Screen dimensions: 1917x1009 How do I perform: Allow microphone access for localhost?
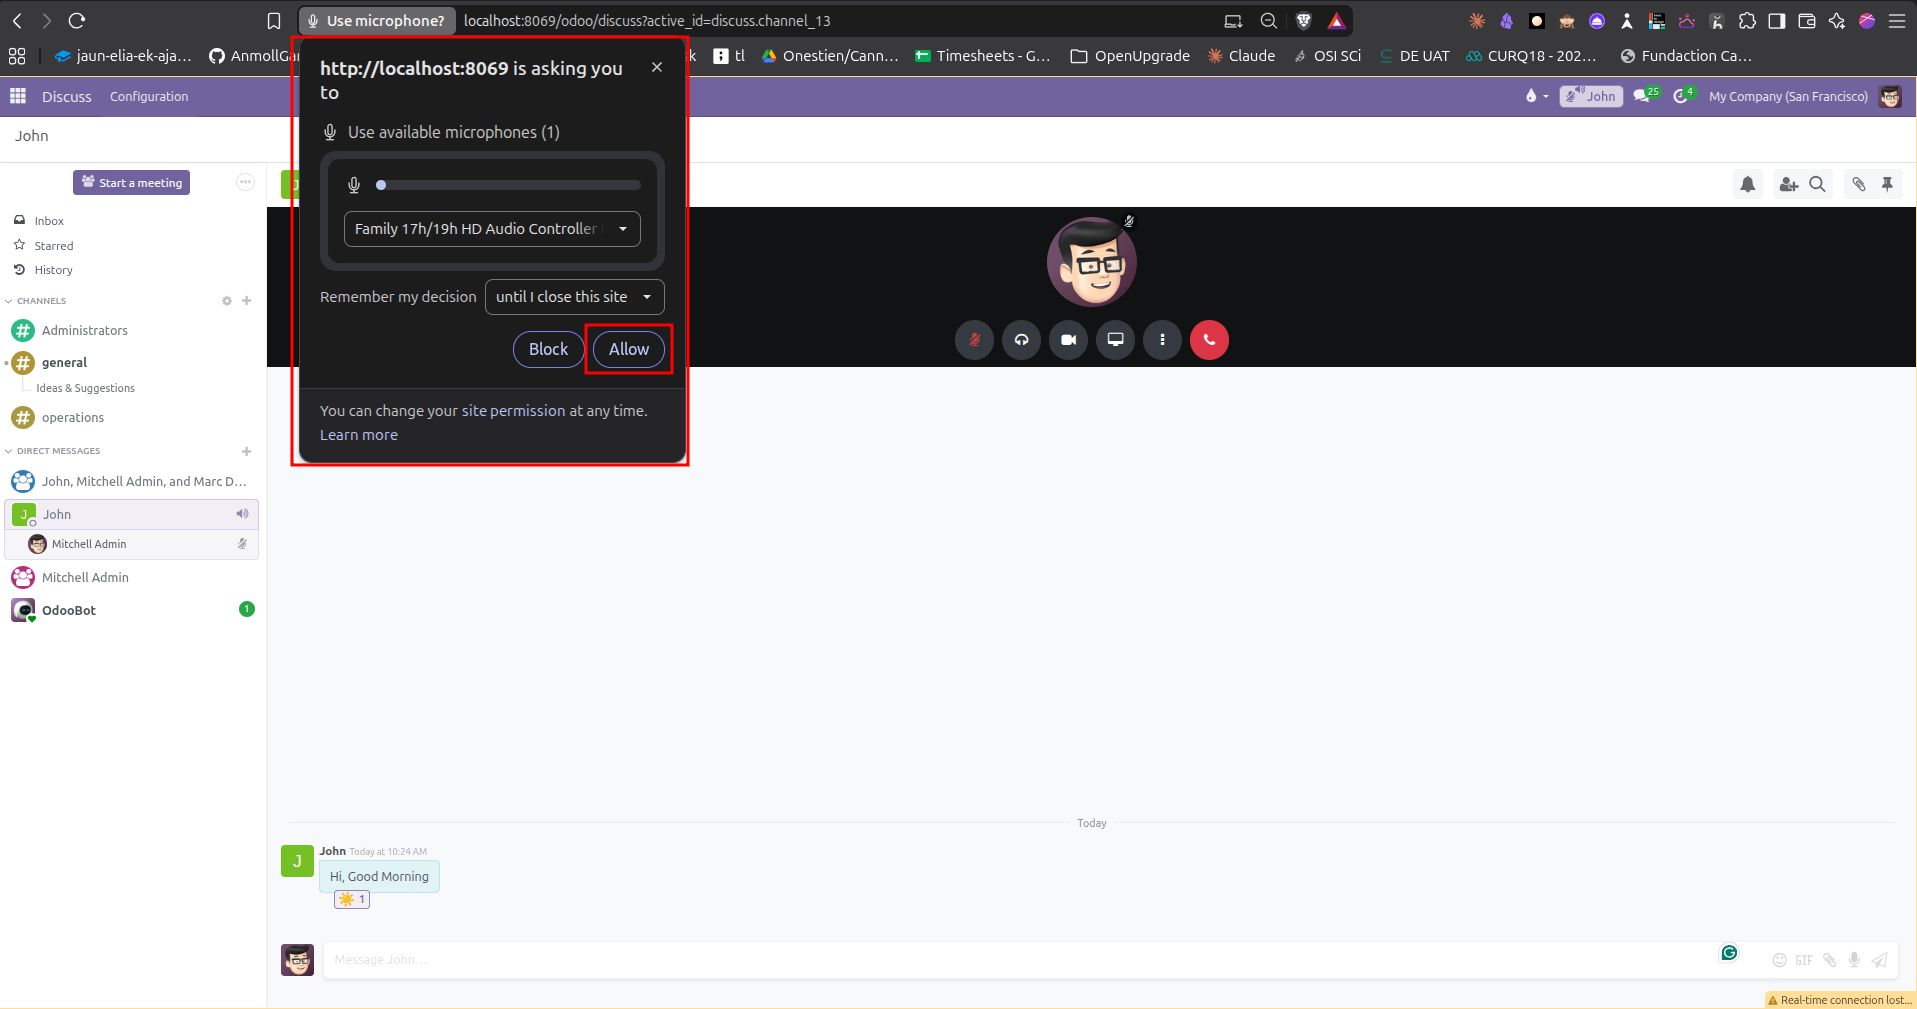pyautogui.click(x=629, y=349)
